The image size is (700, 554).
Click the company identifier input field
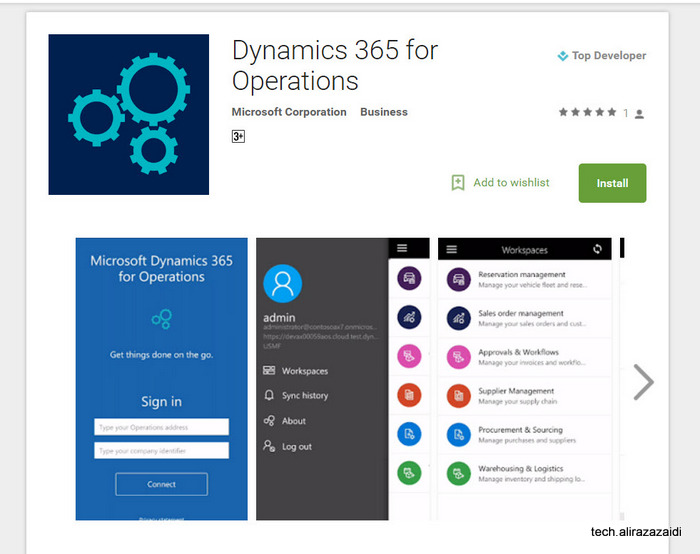coord(161,450)
